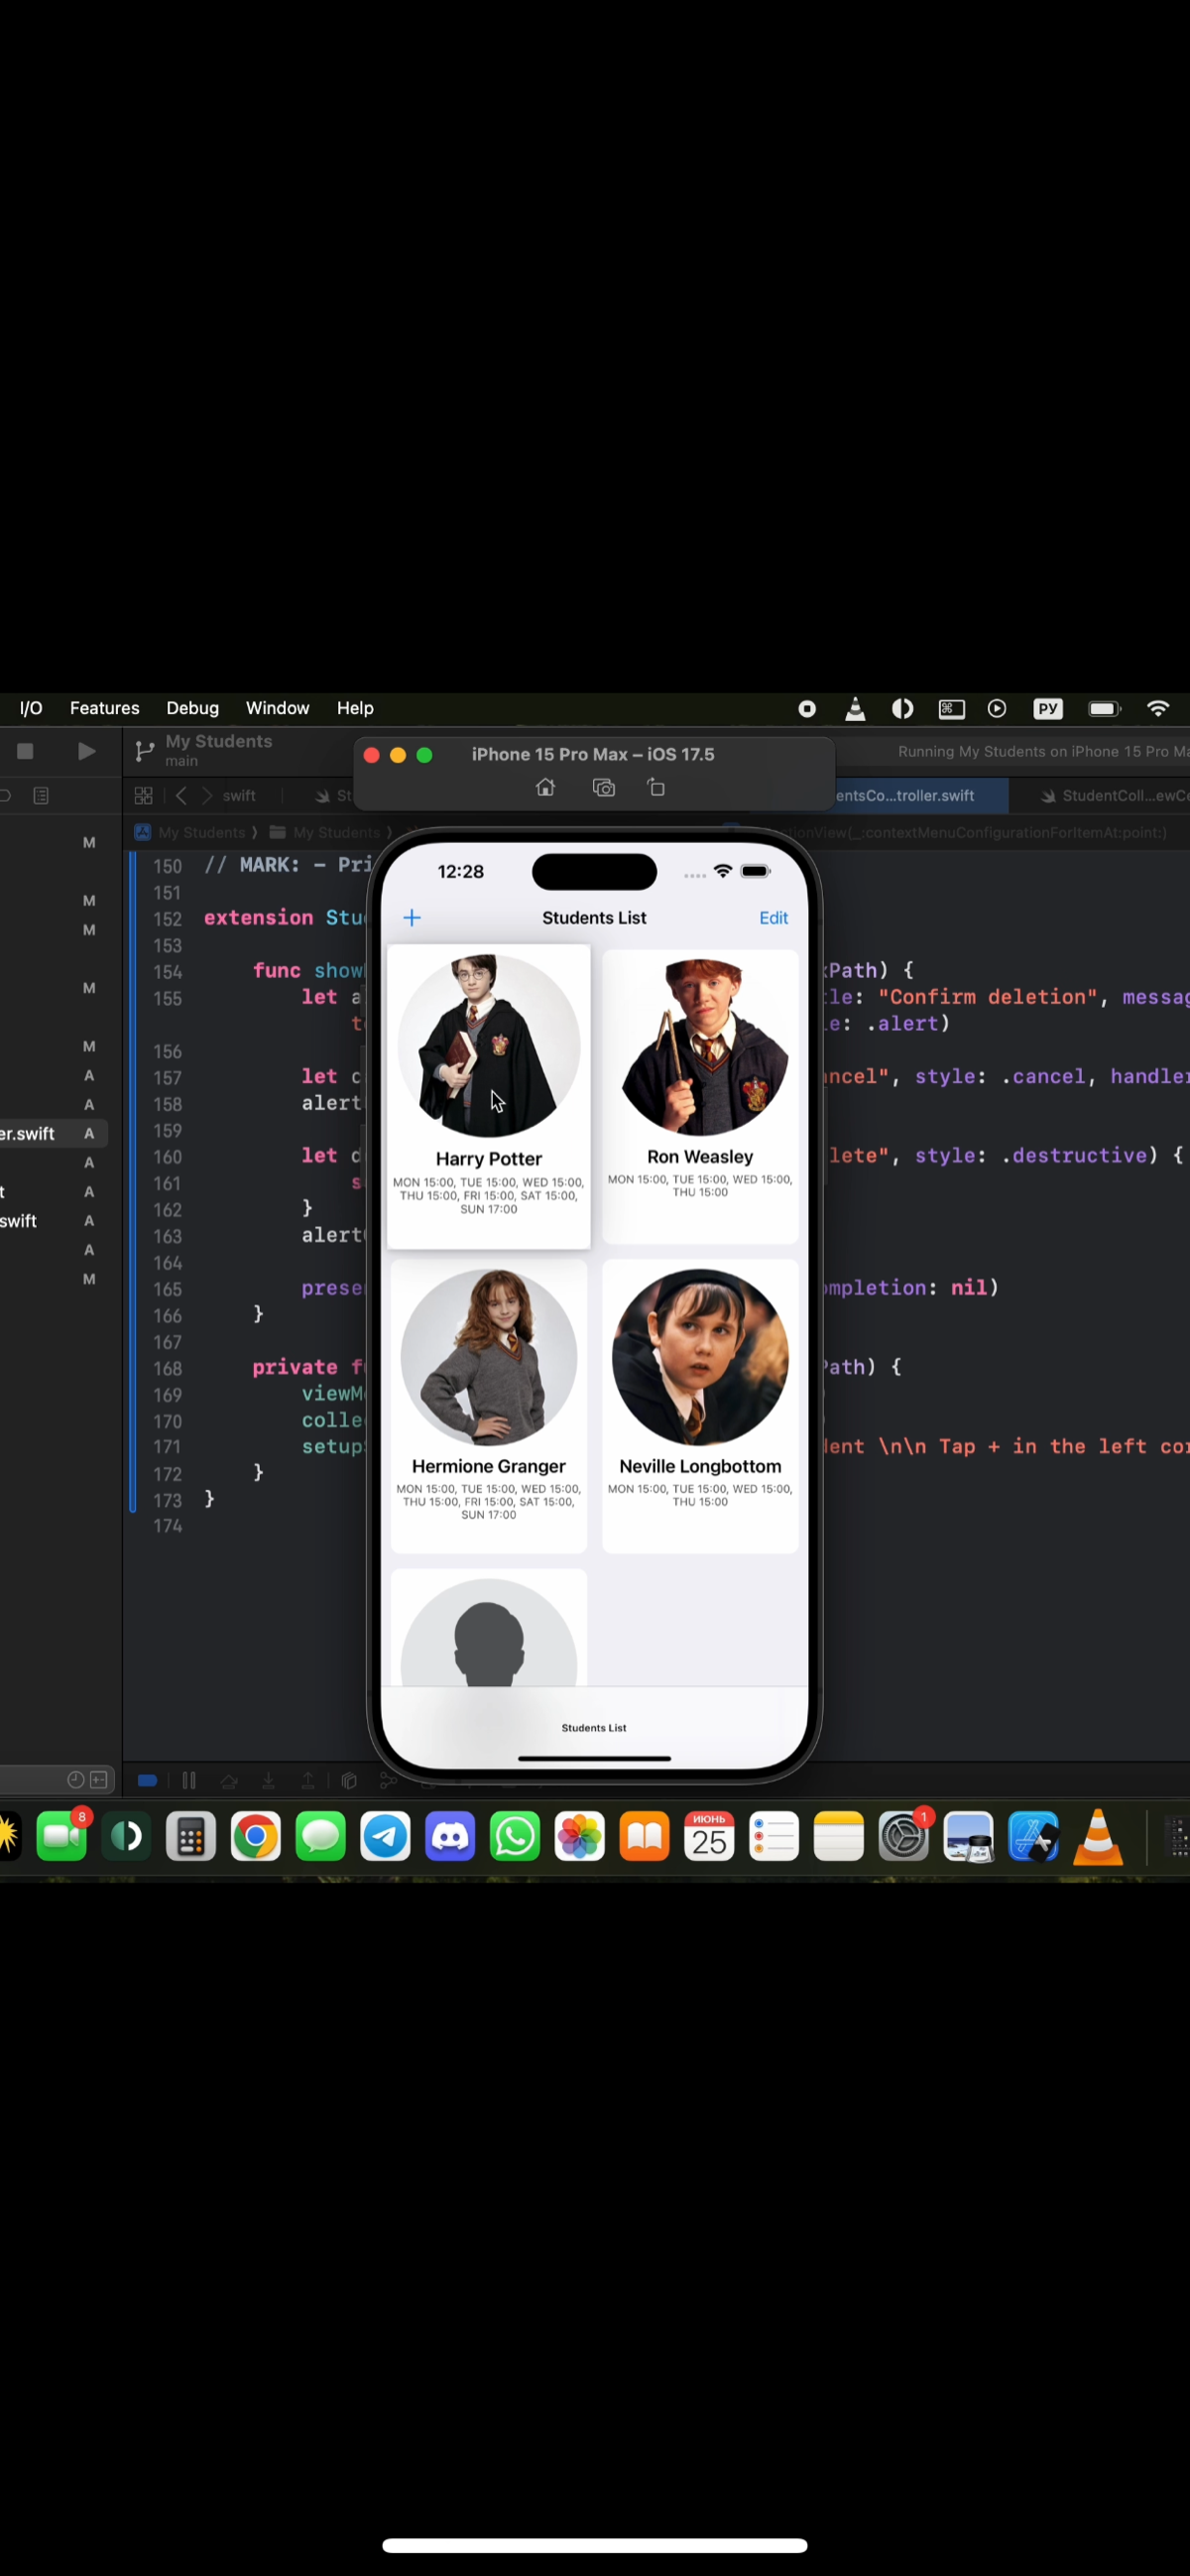Open WhatsApp from the Dock
1190x2576 pixels.
515,1835
